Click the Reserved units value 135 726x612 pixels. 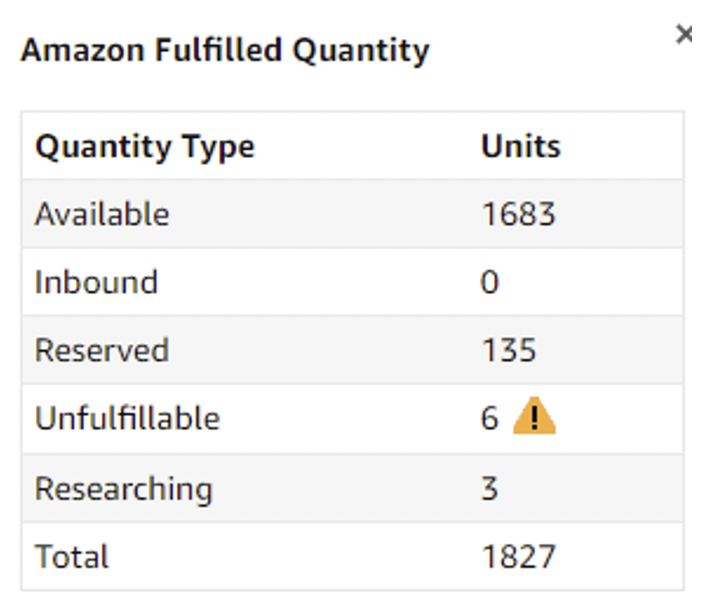click(509, 350)
